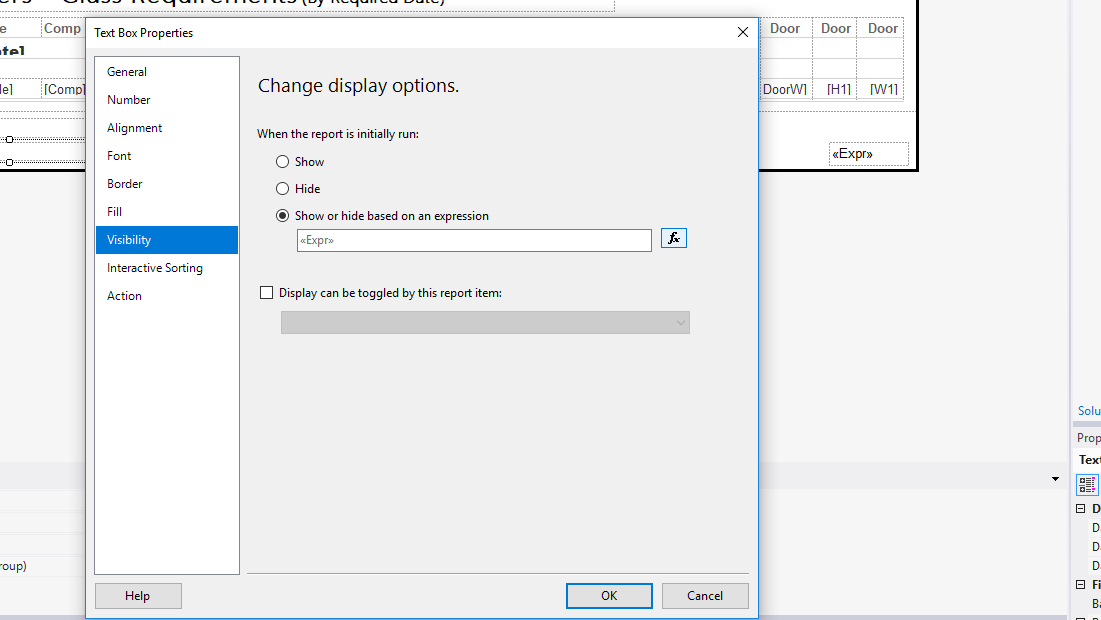Viewport: 1101px width, 620px height.
Task: Click the Cancel button
Action: tap(705, 596)
